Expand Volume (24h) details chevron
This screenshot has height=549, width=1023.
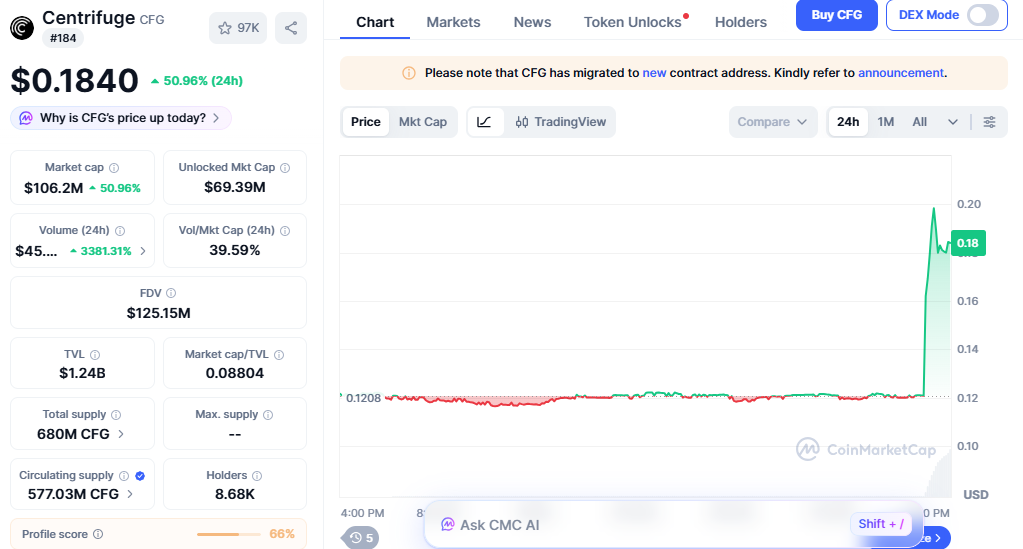[143, 251]
